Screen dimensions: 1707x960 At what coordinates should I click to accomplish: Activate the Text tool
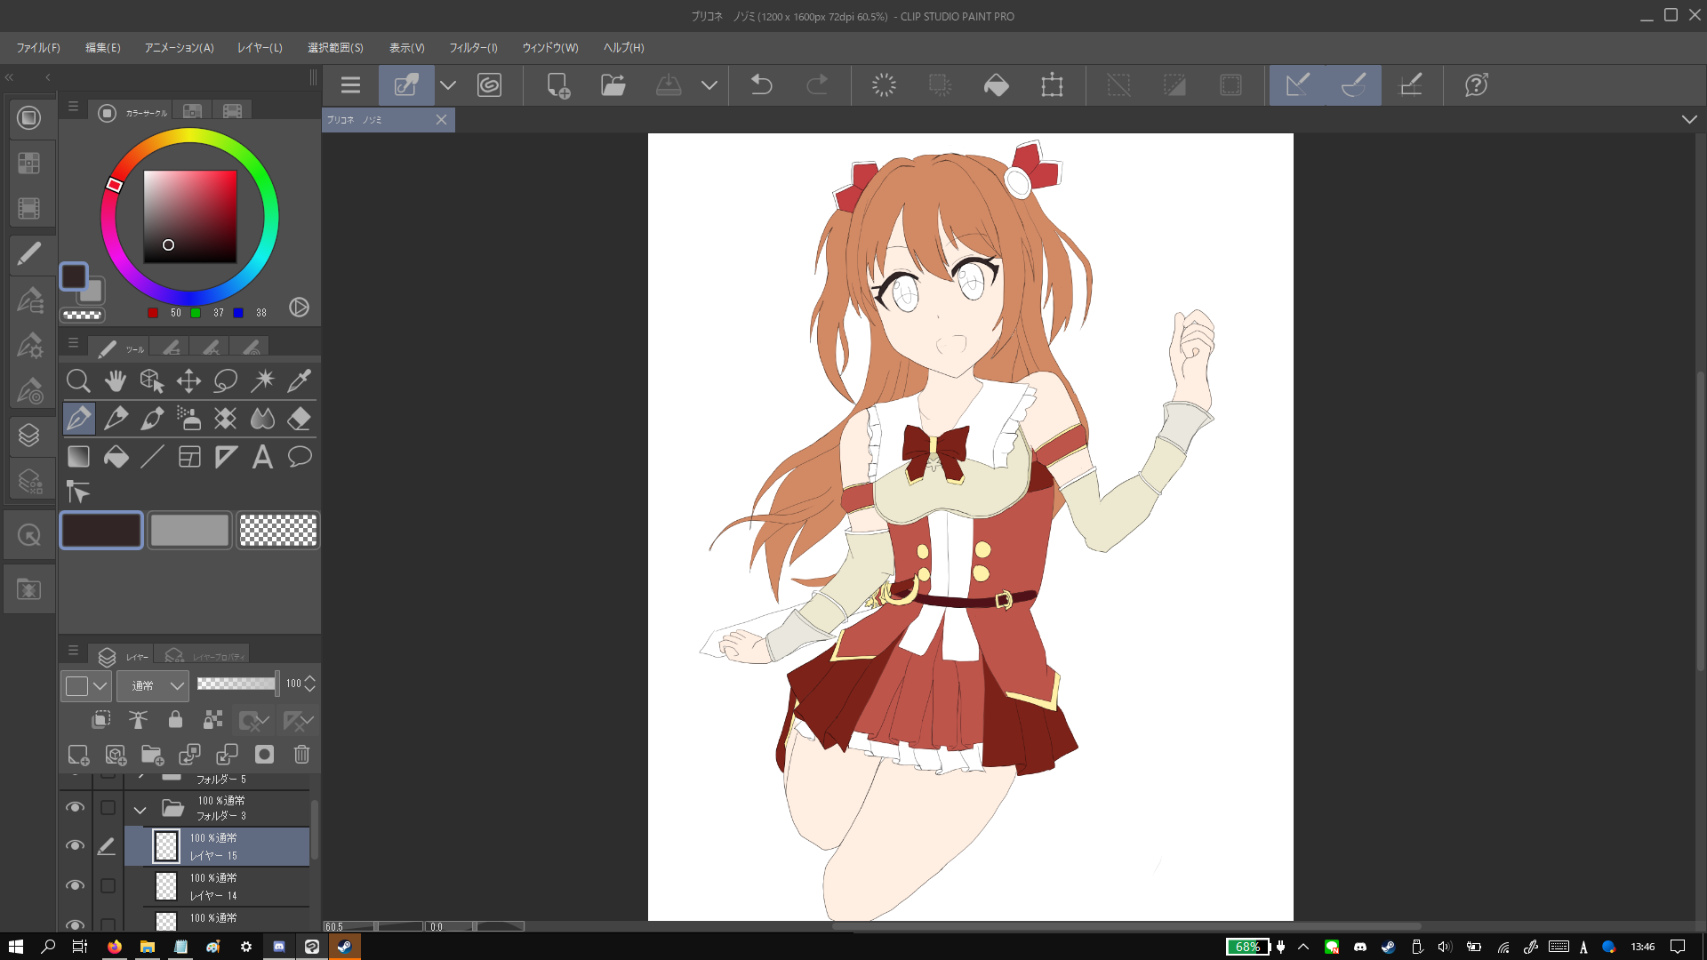click(262, 457)
